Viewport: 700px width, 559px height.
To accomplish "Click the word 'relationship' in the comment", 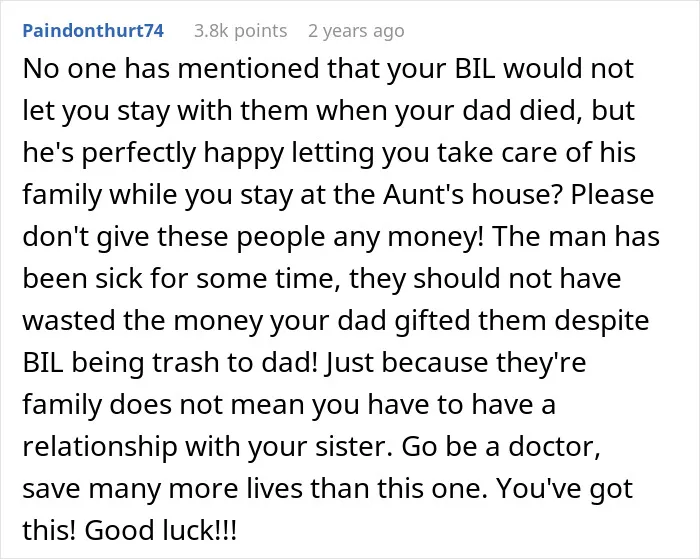I will pos(100,446).
